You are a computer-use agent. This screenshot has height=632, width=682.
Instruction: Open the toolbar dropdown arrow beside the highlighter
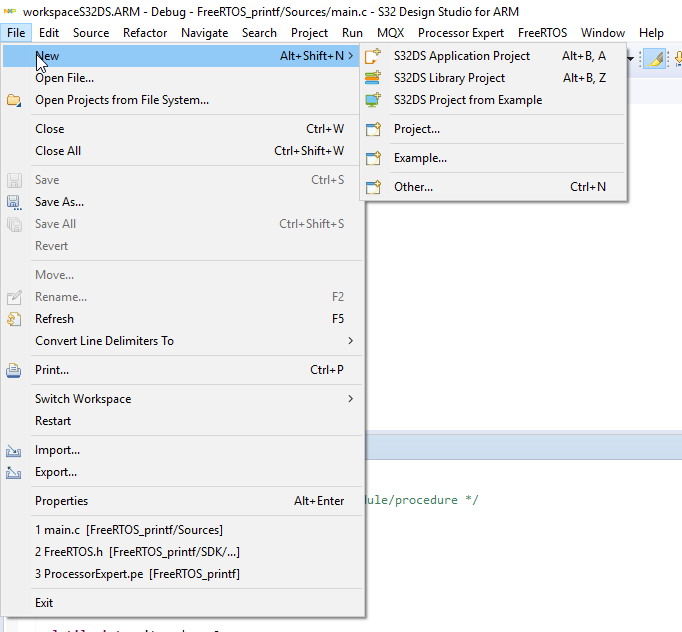coord(630,59)
